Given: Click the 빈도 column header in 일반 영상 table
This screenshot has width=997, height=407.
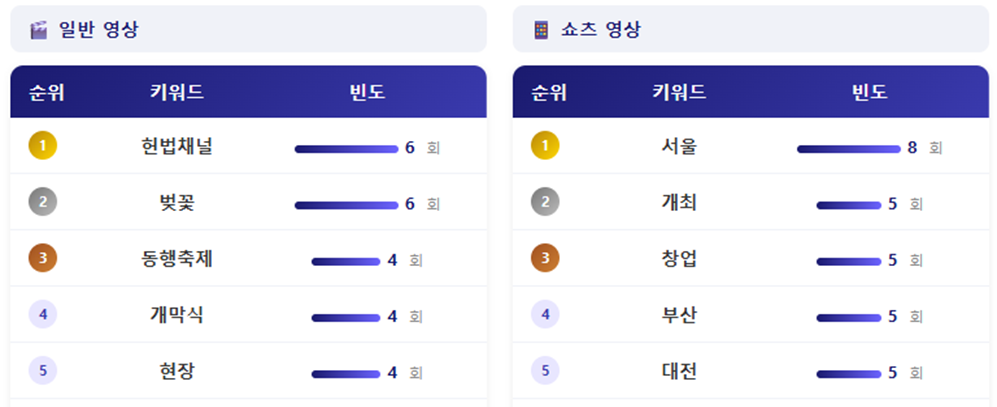Looking at the screenshot, I should [367, 93].
